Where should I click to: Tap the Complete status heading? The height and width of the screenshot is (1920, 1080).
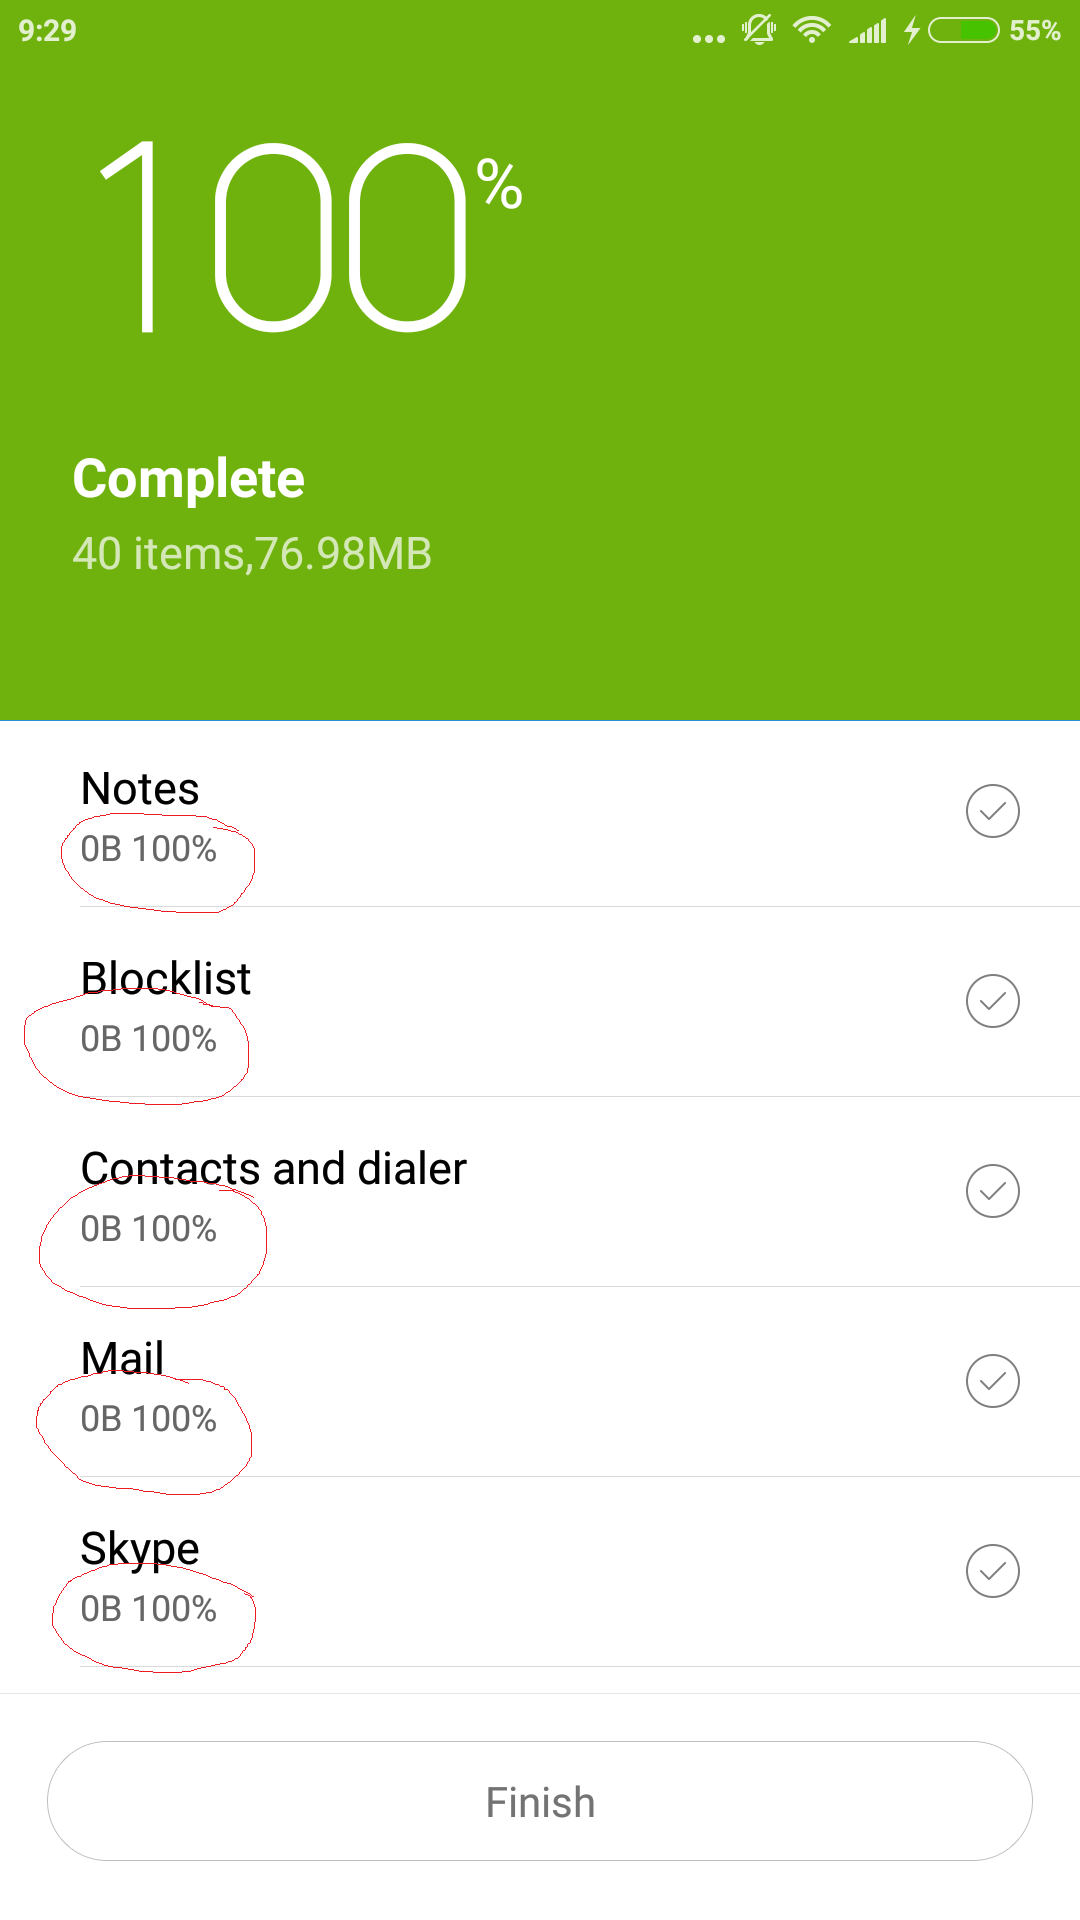coord(189,478)
